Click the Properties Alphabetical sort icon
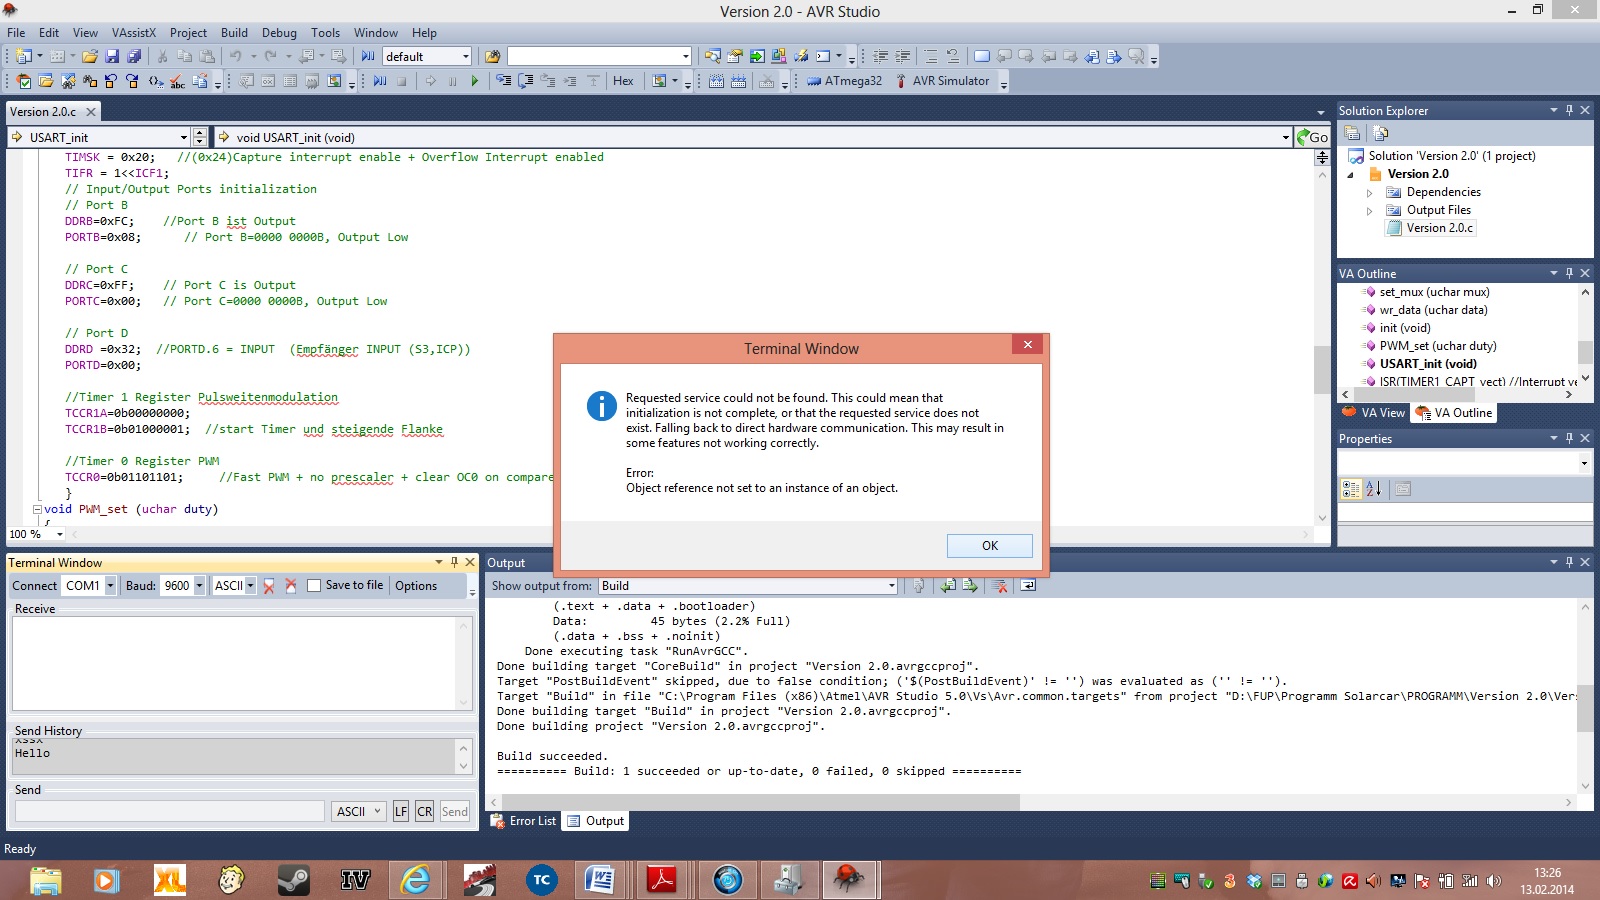 (x=1374, y=489)
